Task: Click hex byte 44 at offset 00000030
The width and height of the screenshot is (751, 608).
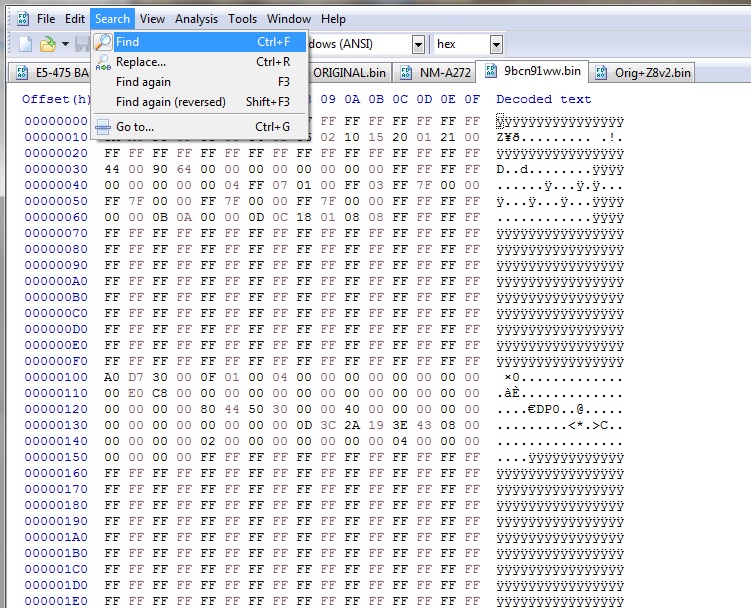Action: coord(112,169)
